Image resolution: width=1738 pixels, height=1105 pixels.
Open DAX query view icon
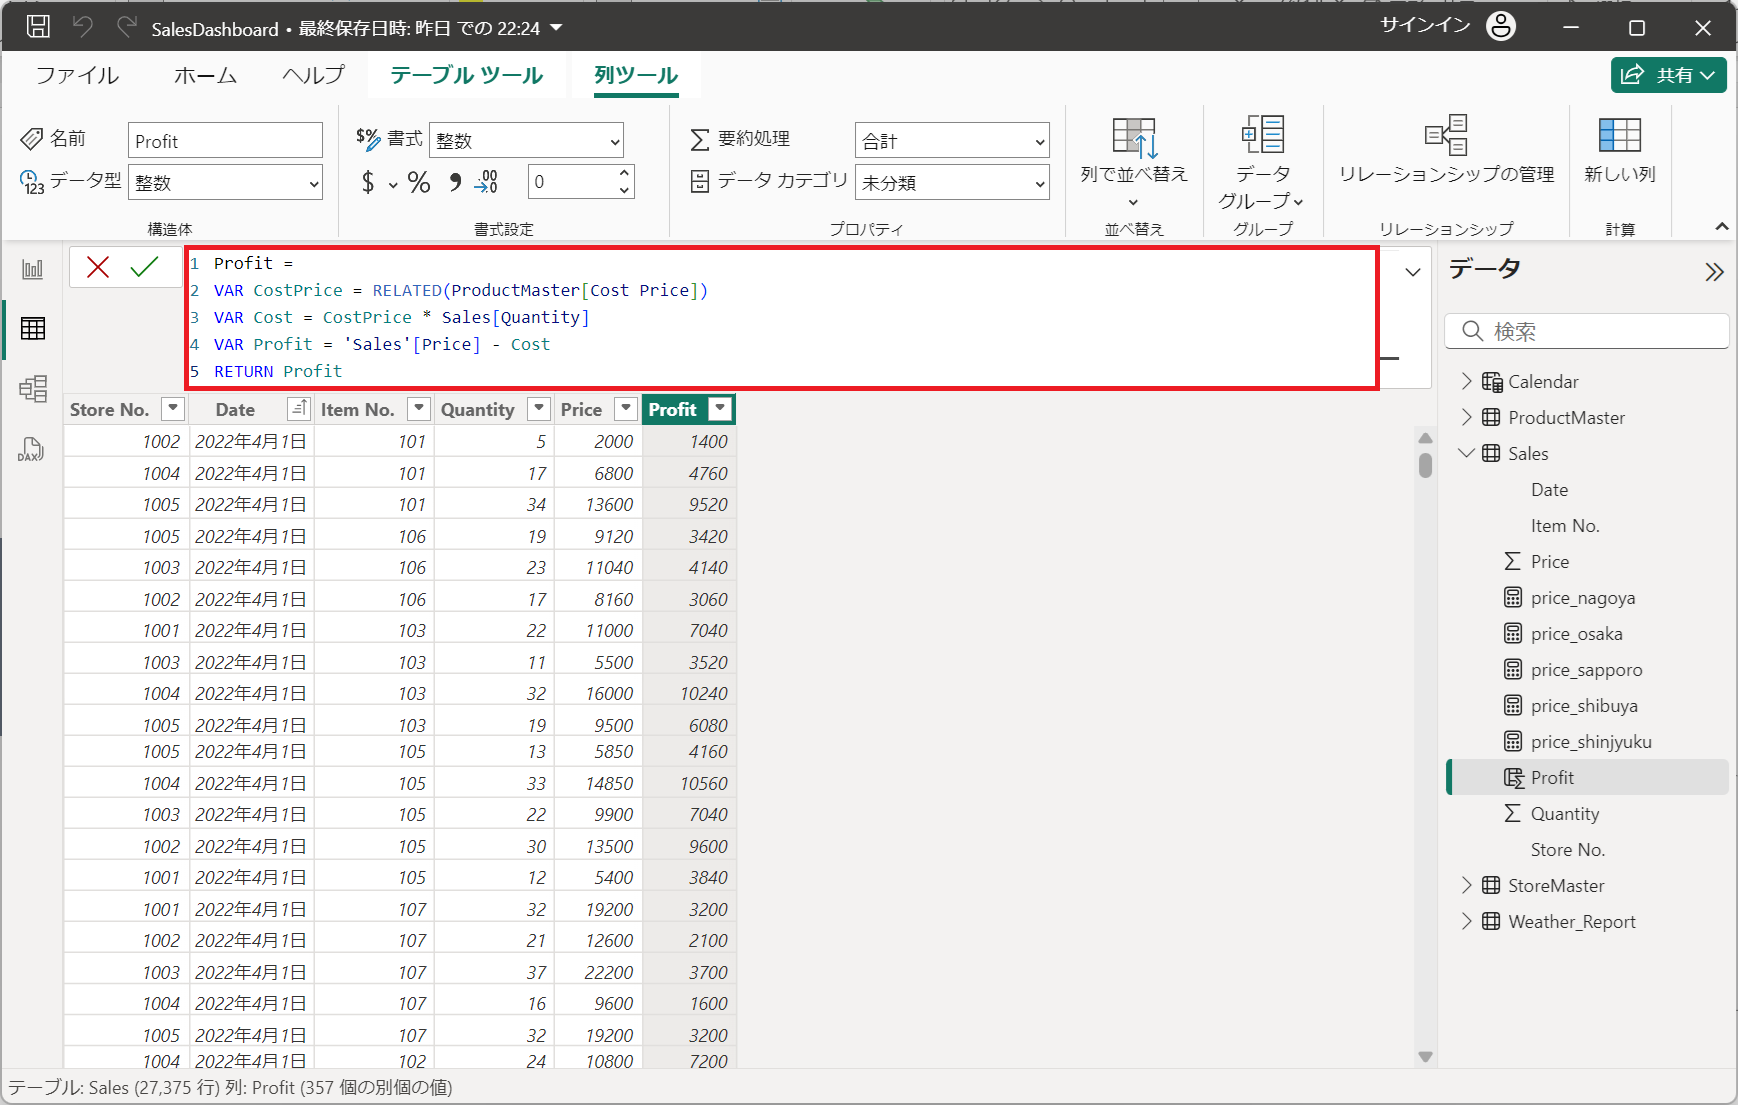pos(31,449)
